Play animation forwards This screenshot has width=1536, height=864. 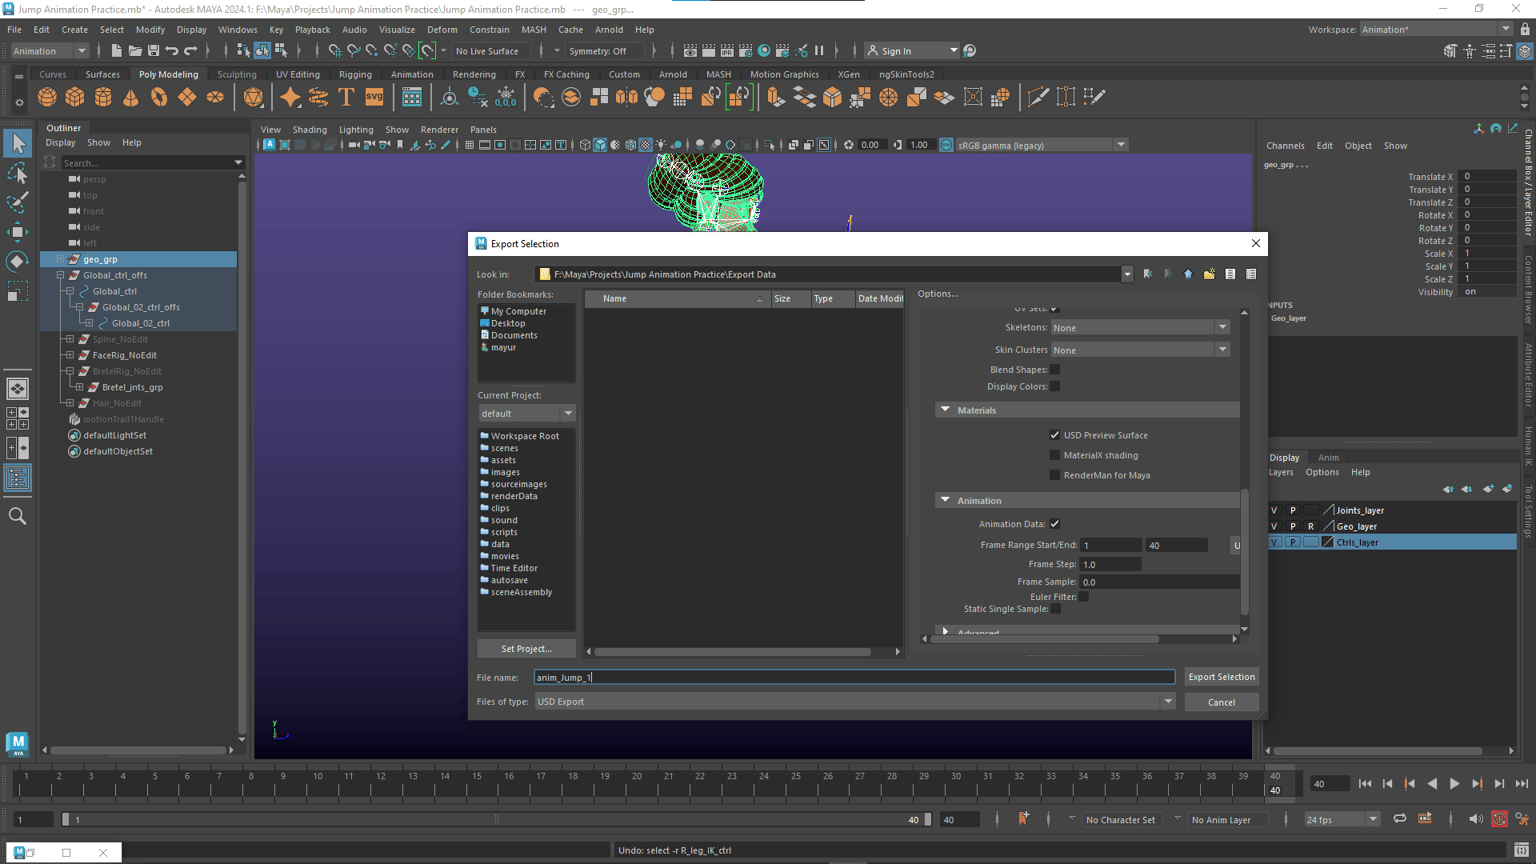point(1454,784)
